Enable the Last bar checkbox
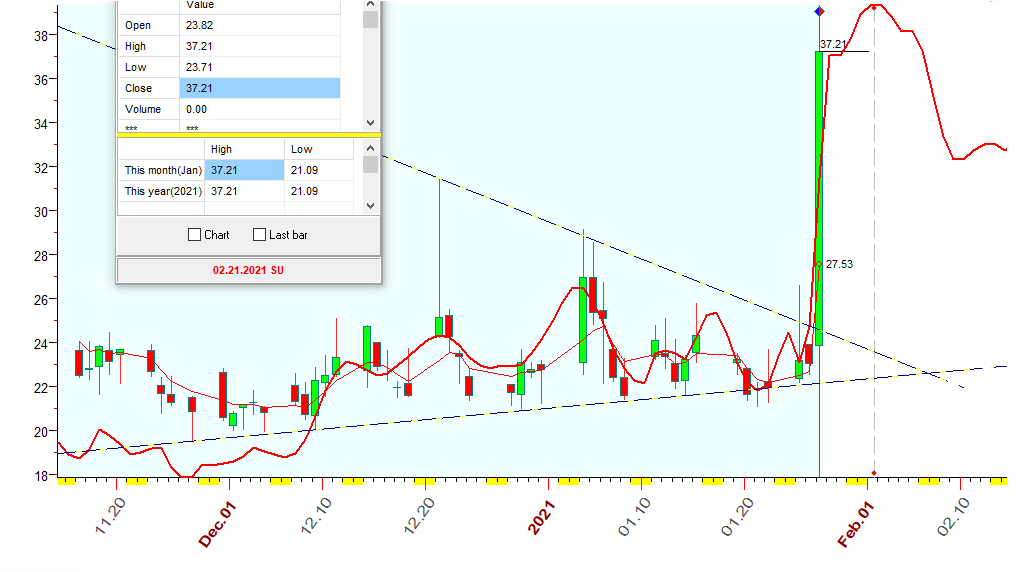 pos(260,235)
